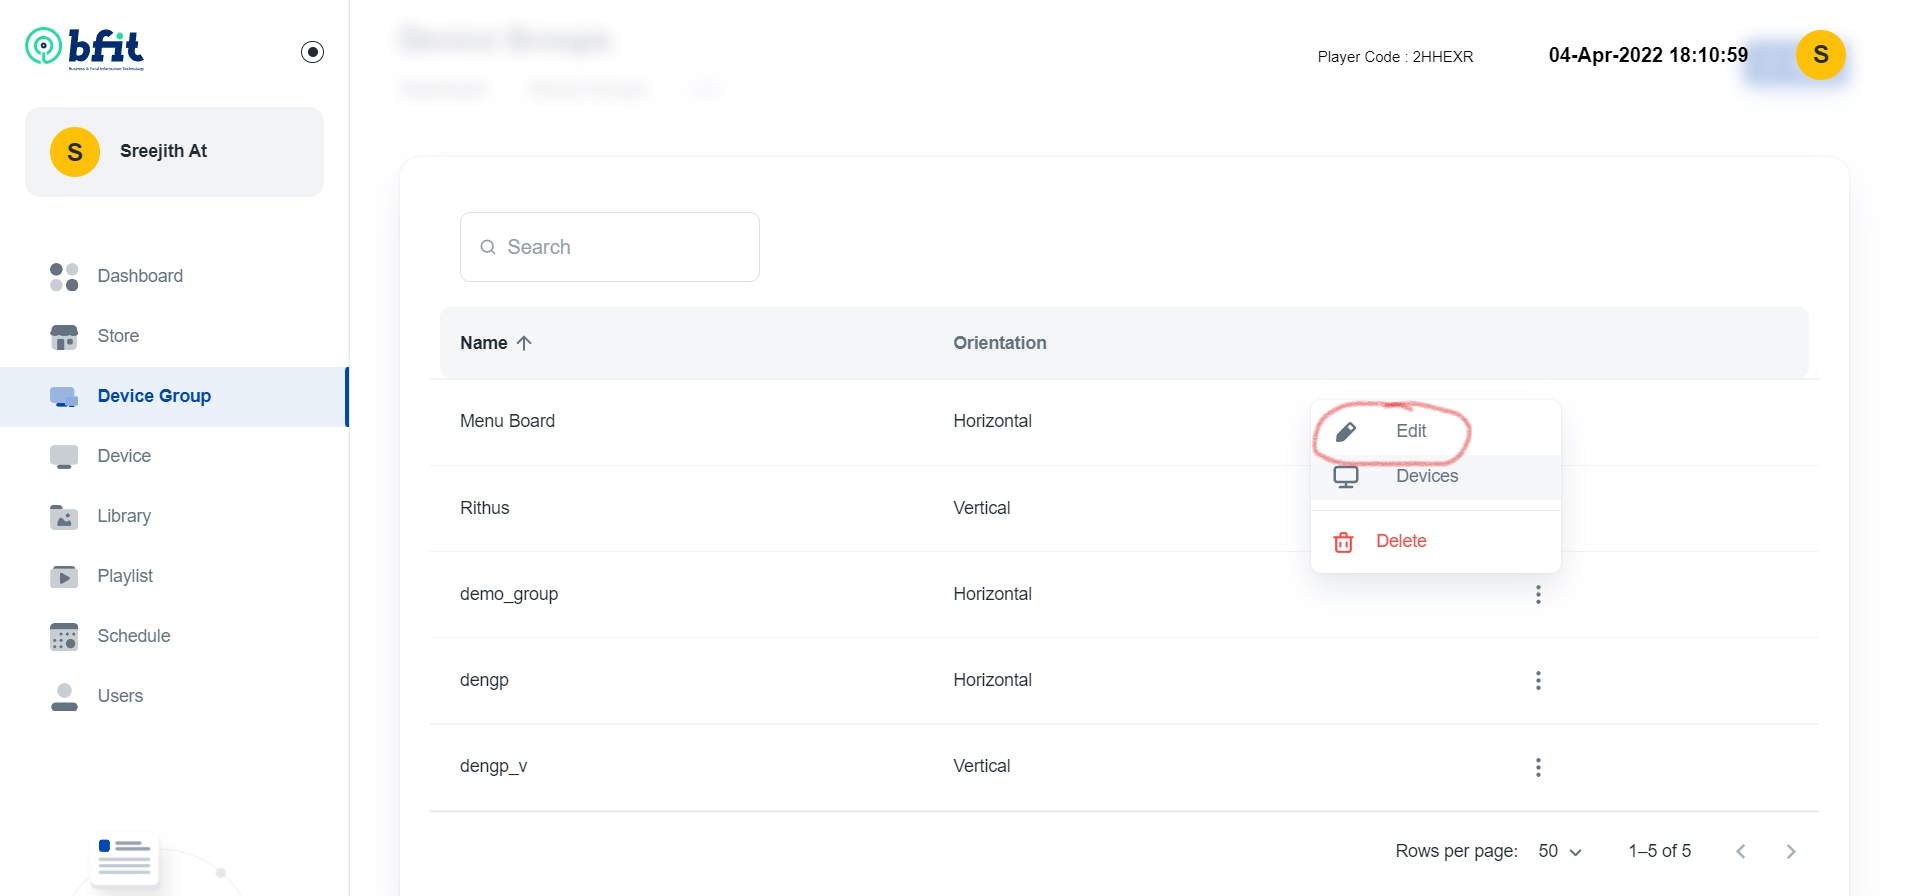Select demo_group name cell
1908x896 pixels.
(509, 594)
